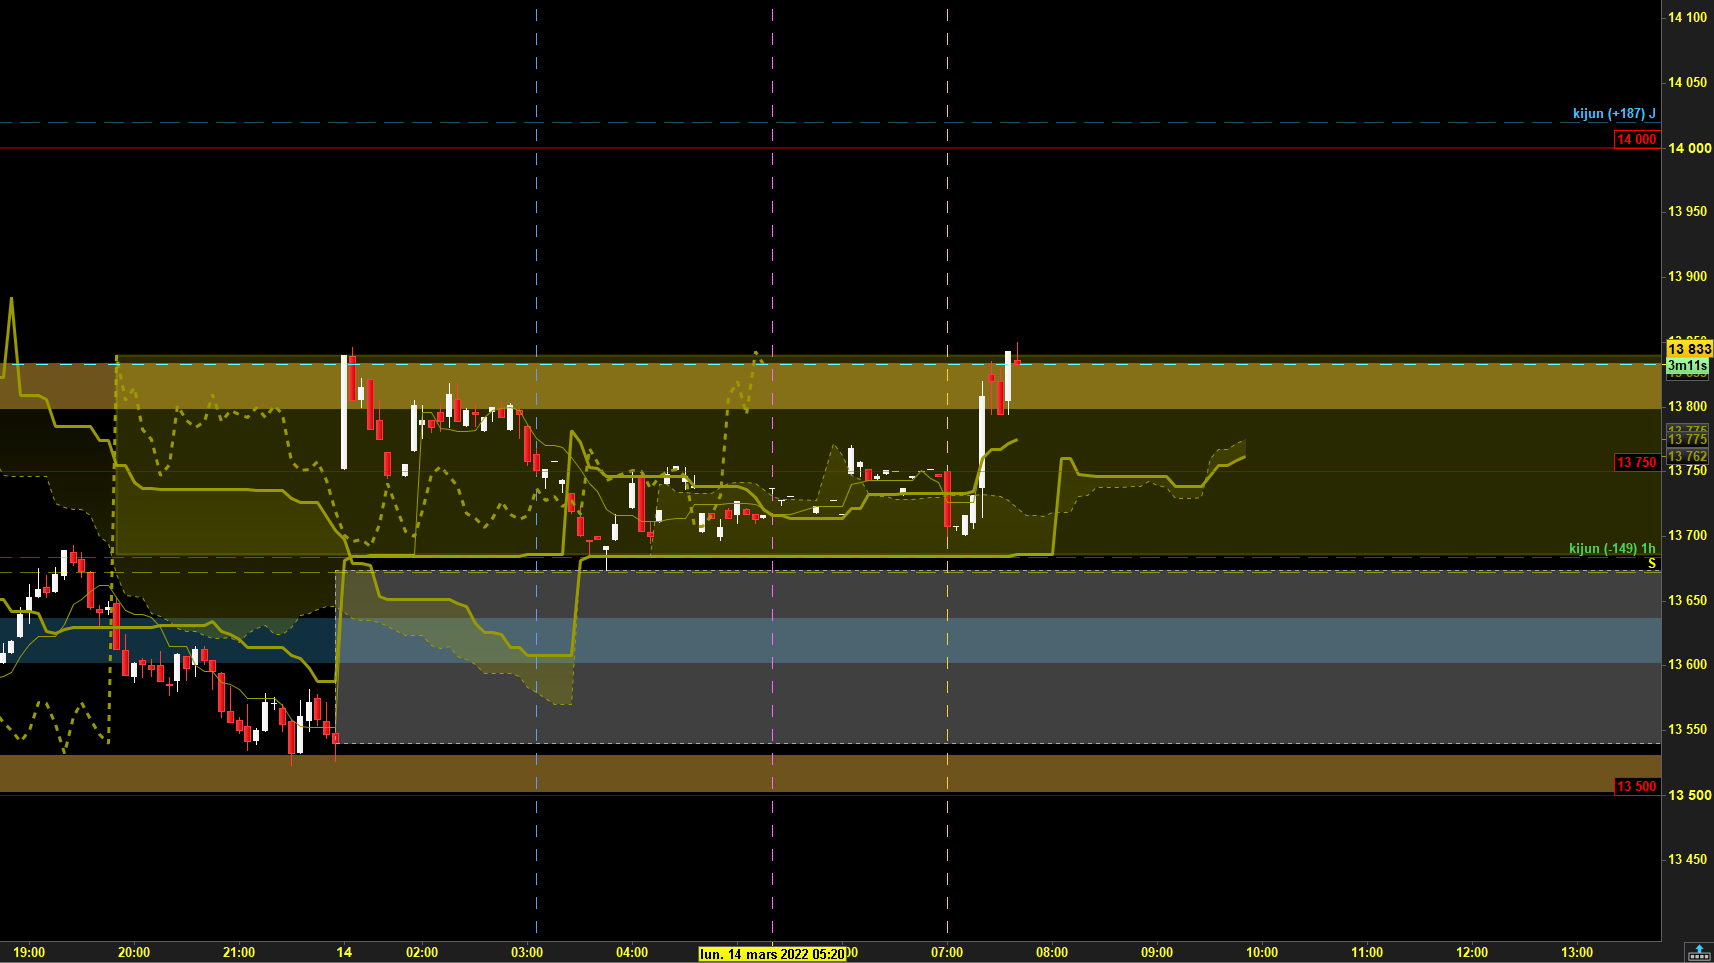Click the red-boxed 13 500 level label
This screenshot has height=963, width=1714.
[1637, 786]
